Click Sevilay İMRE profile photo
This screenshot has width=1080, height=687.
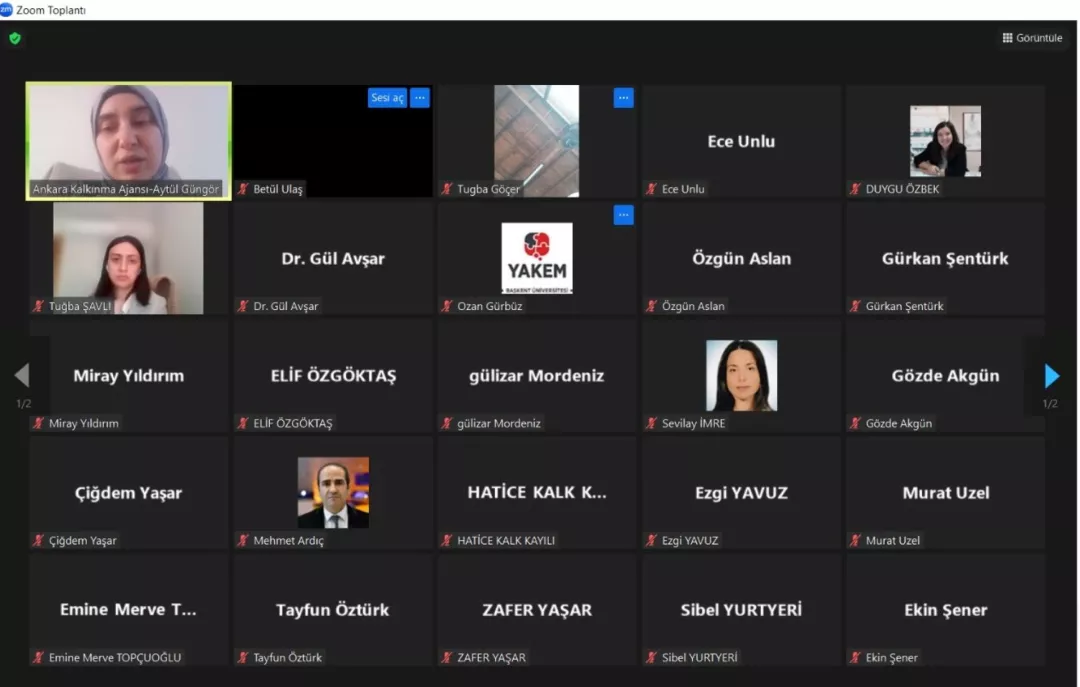(x=741, y=375)
